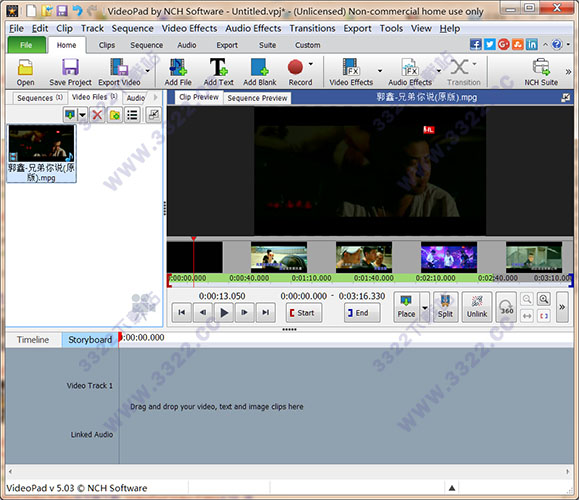Viewport: 579px width, 500px height.
Task: Split the clip with Split button
Action: (445, 307)
